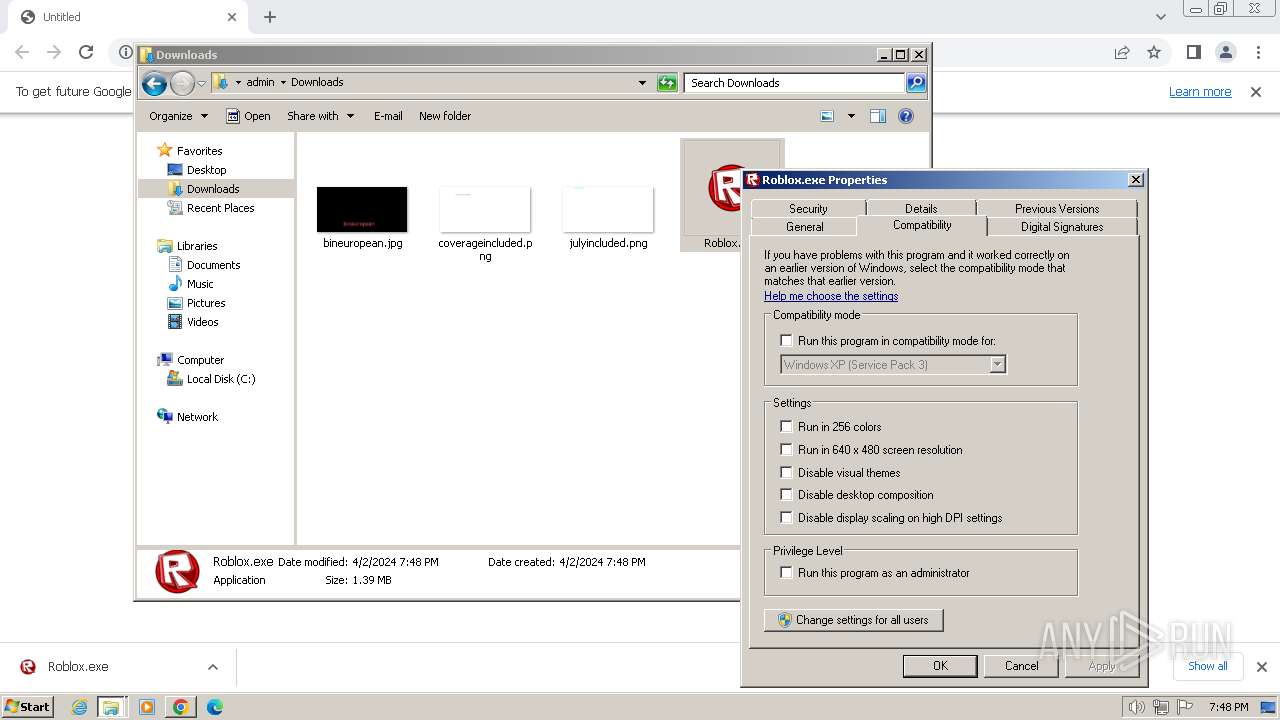
Task: Open Desktop in navigation pane
Action: pyautogui.click(x=206, y=170)
